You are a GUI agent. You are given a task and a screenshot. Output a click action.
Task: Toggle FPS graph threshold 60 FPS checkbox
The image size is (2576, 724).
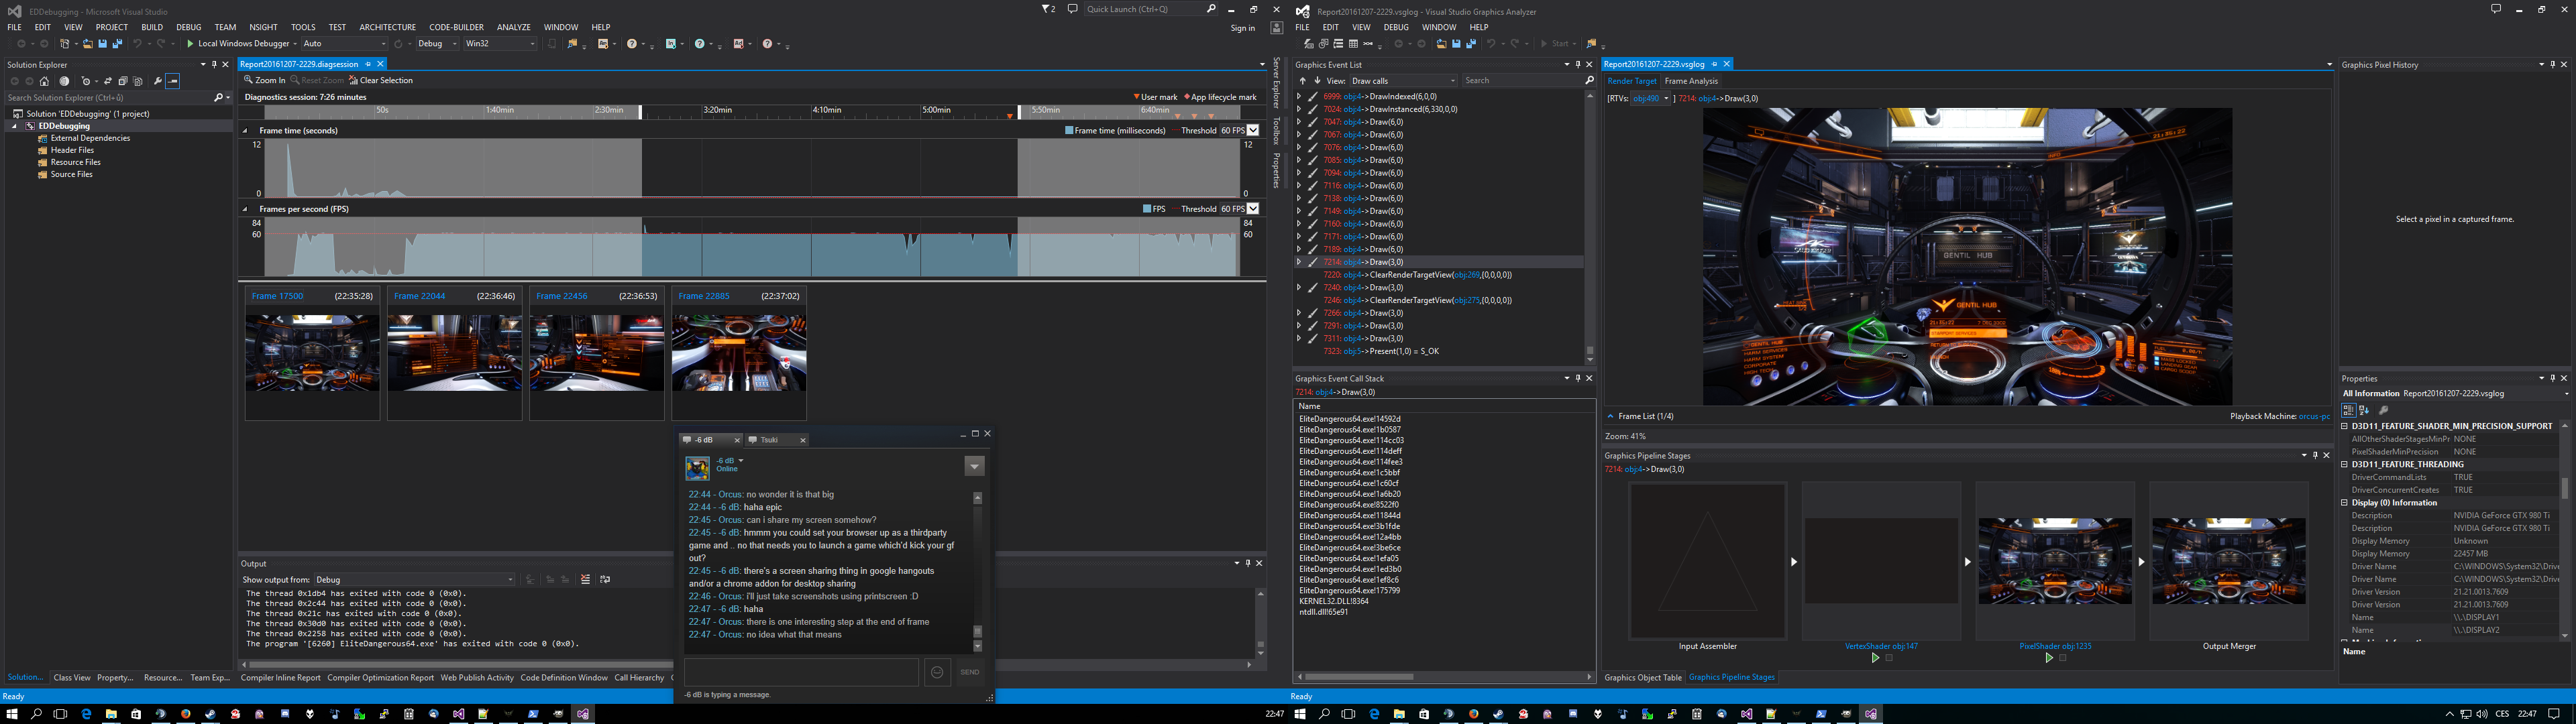1253,209
